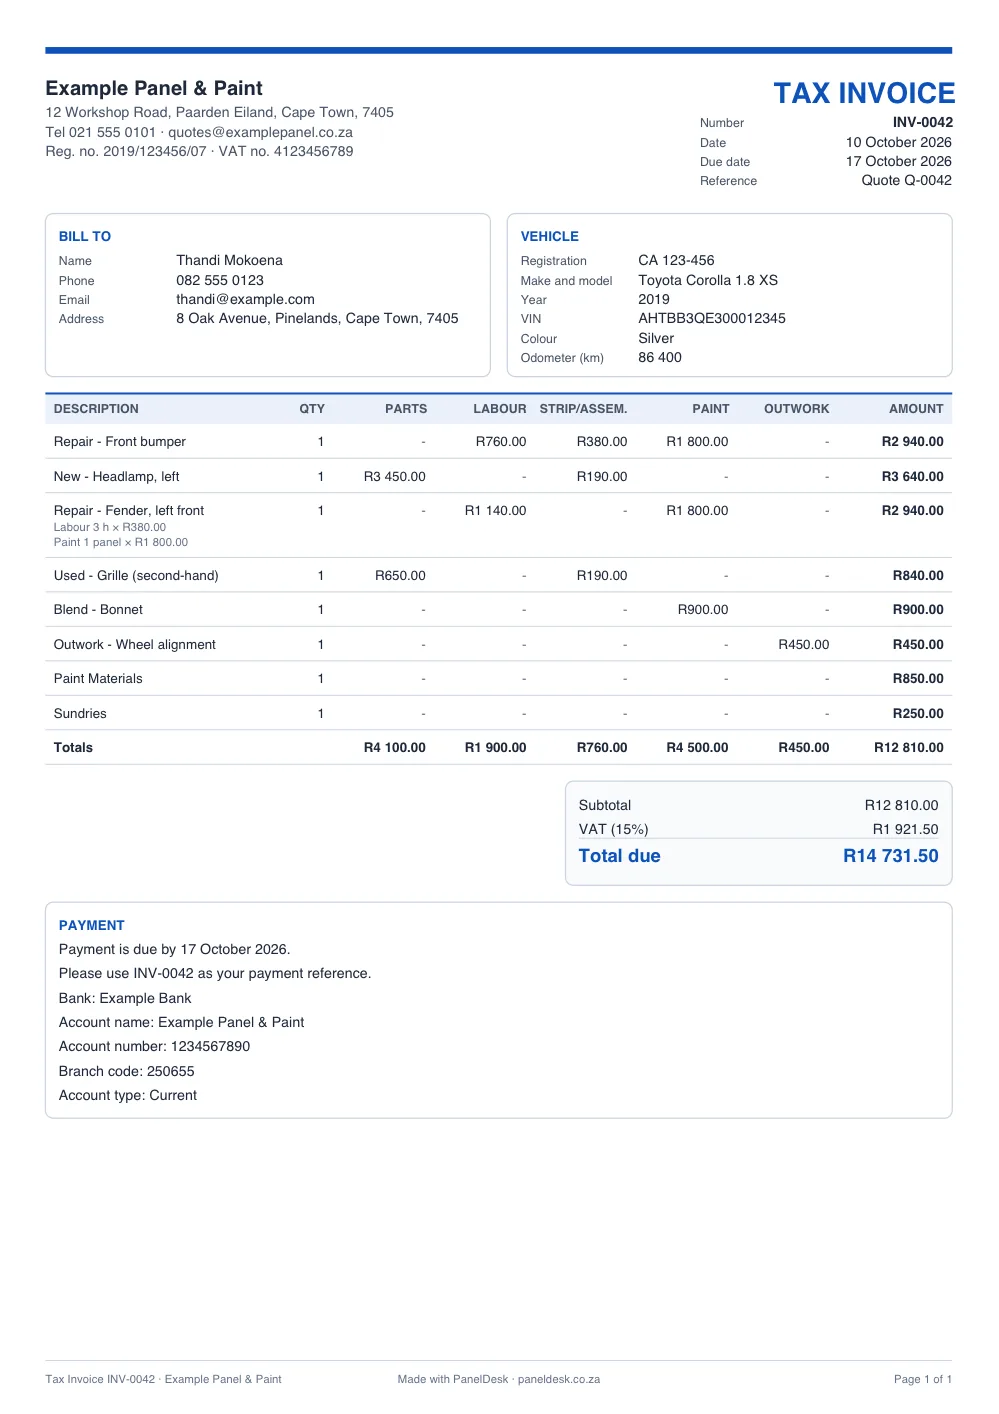Select the date 10 October 2026
Viewport: 999px width, 1414px height.
[898, 142]
